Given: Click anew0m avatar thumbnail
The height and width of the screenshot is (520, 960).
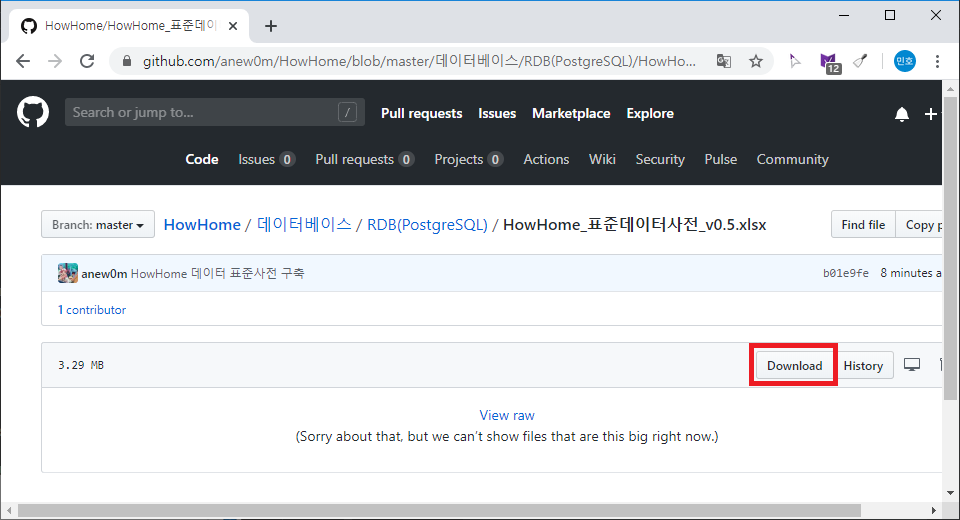Looking at the screenshot, I should (x=67, y=273).
